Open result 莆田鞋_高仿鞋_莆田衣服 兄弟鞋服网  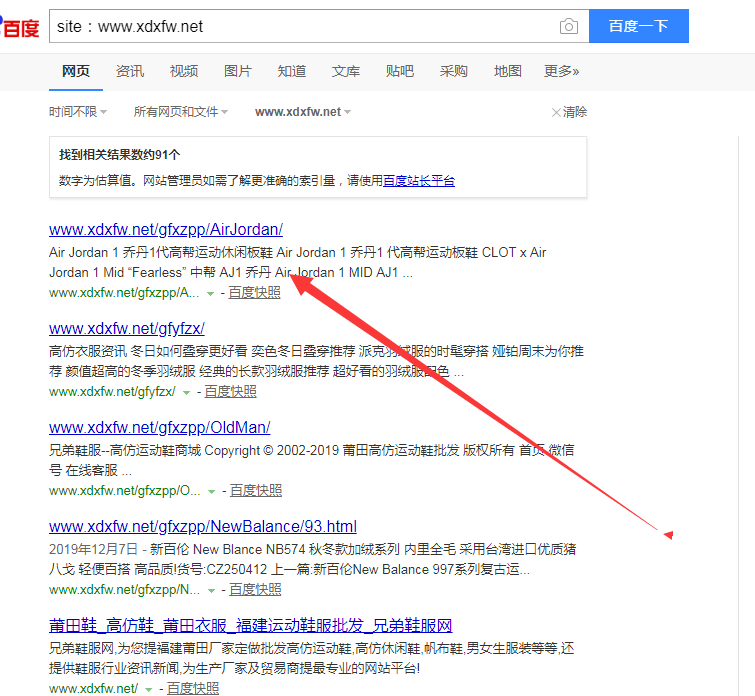click(250, 626)
